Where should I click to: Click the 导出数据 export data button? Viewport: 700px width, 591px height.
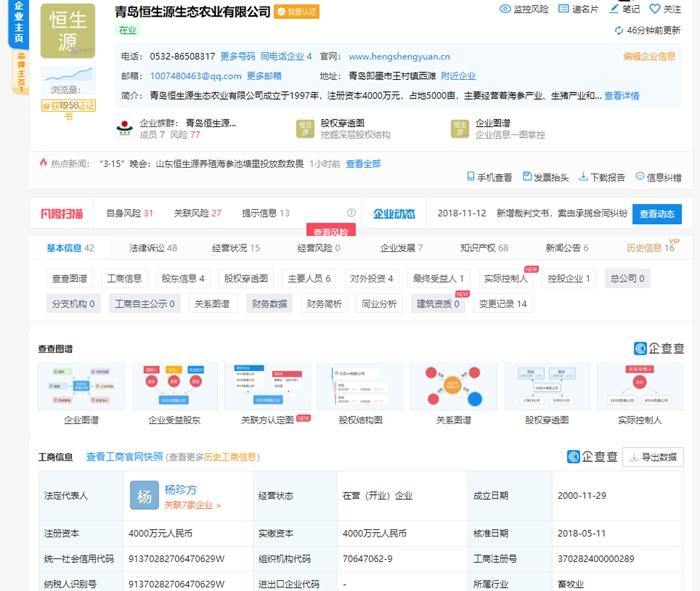click(659, 457)
